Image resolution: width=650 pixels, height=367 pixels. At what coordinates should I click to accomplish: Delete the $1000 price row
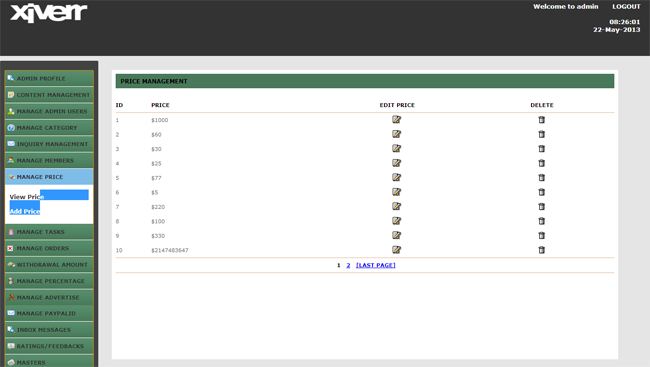(541, 120)
